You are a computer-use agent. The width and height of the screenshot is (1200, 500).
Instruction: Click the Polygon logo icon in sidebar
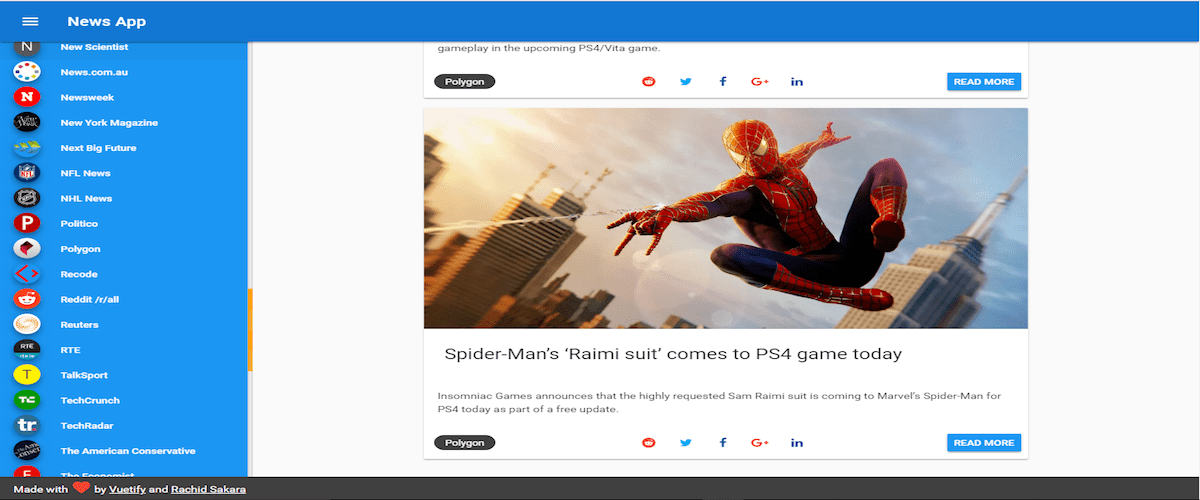27,249
